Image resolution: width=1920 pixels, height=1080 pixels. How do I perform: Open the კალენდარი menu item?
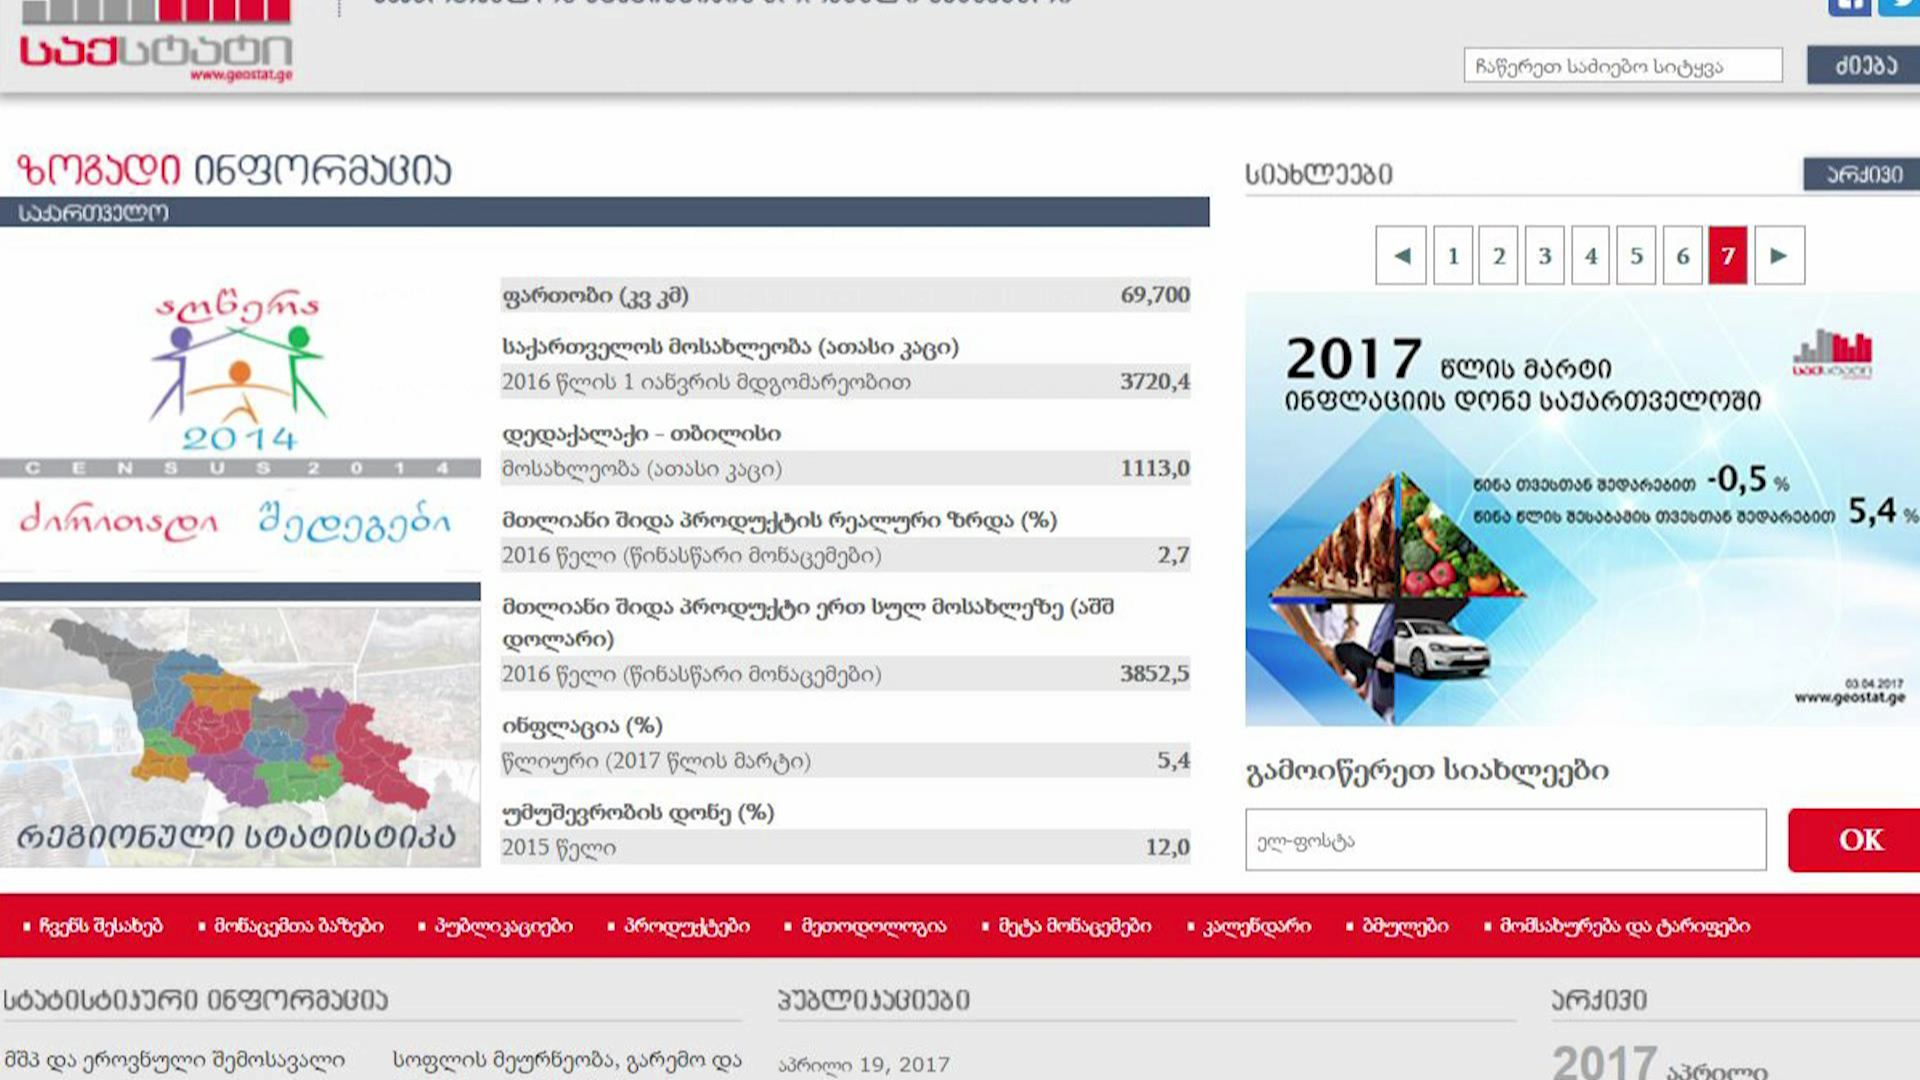coord(1256,926)
